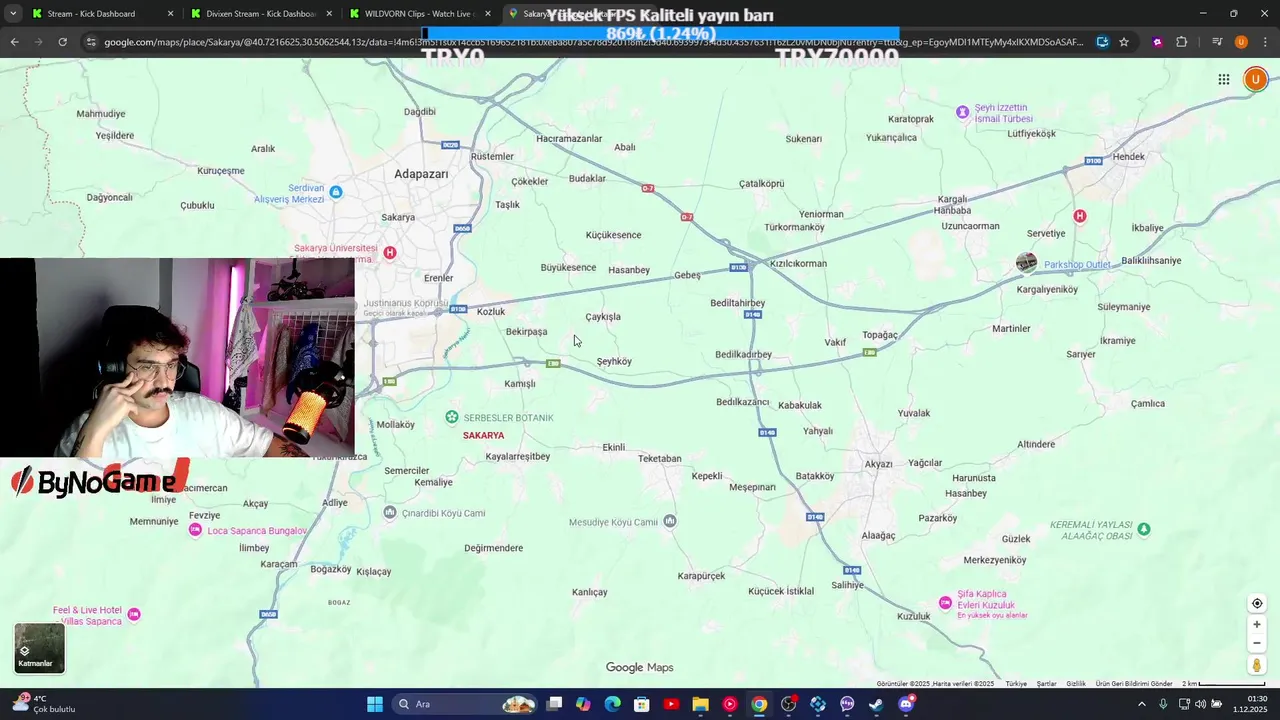Click the address bar URL
The image size is (1280, 720).
594,42
